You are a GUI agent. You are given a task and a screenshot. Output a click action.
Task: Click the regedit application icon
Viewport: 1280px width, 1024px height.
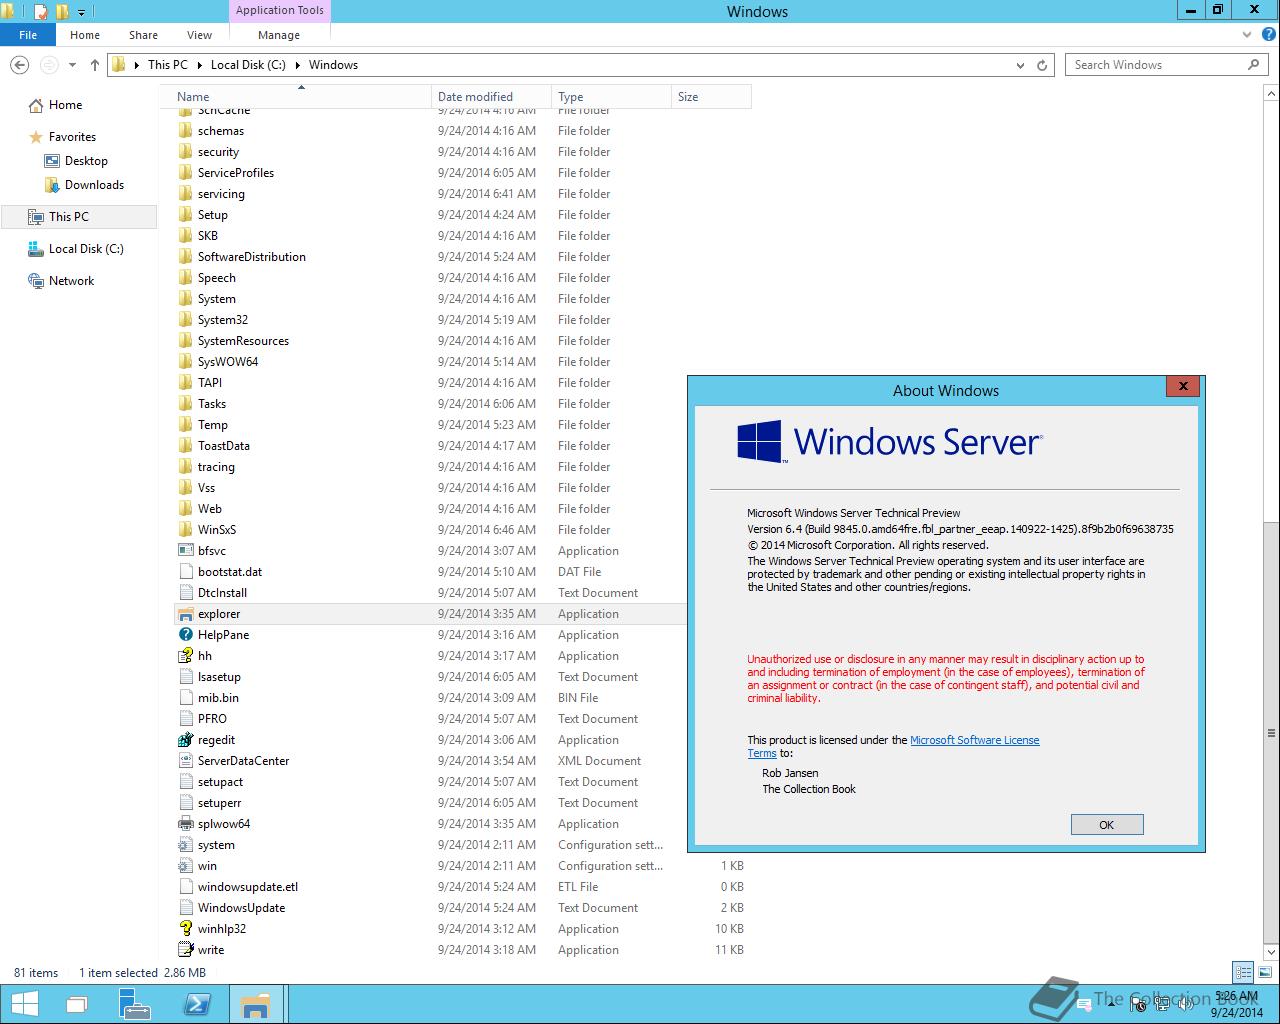coord(185,740)
